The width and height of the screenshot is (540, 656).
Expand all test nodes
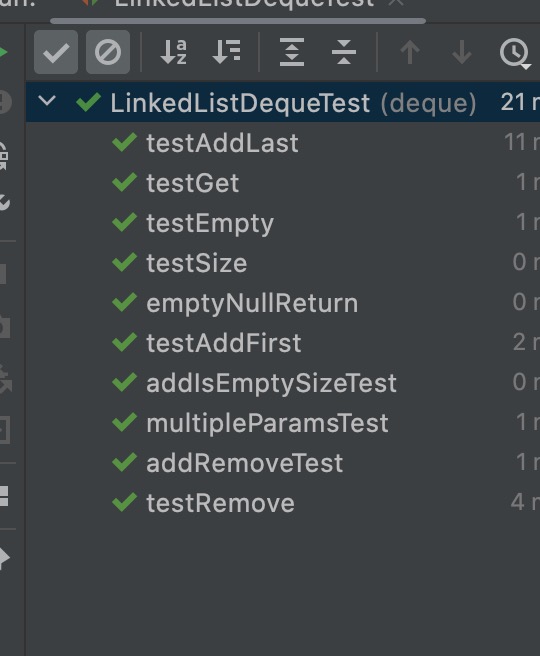292,52
